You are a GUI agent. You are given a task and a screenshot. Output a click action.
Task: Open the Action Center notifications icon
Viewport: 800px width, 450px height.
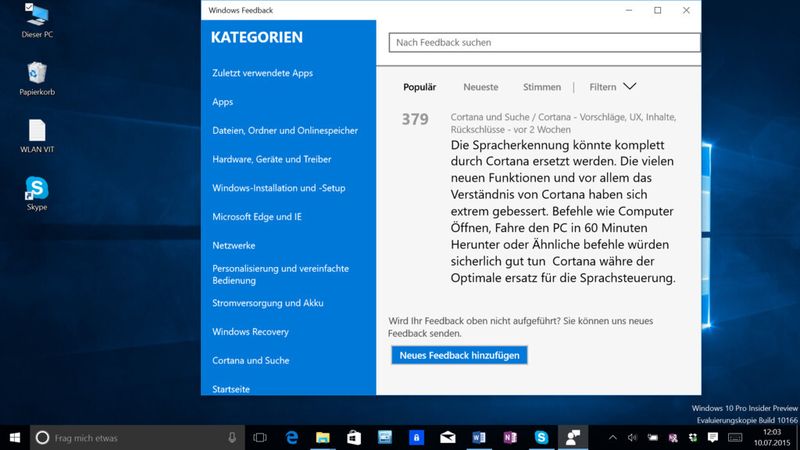(x=713, y=438)
